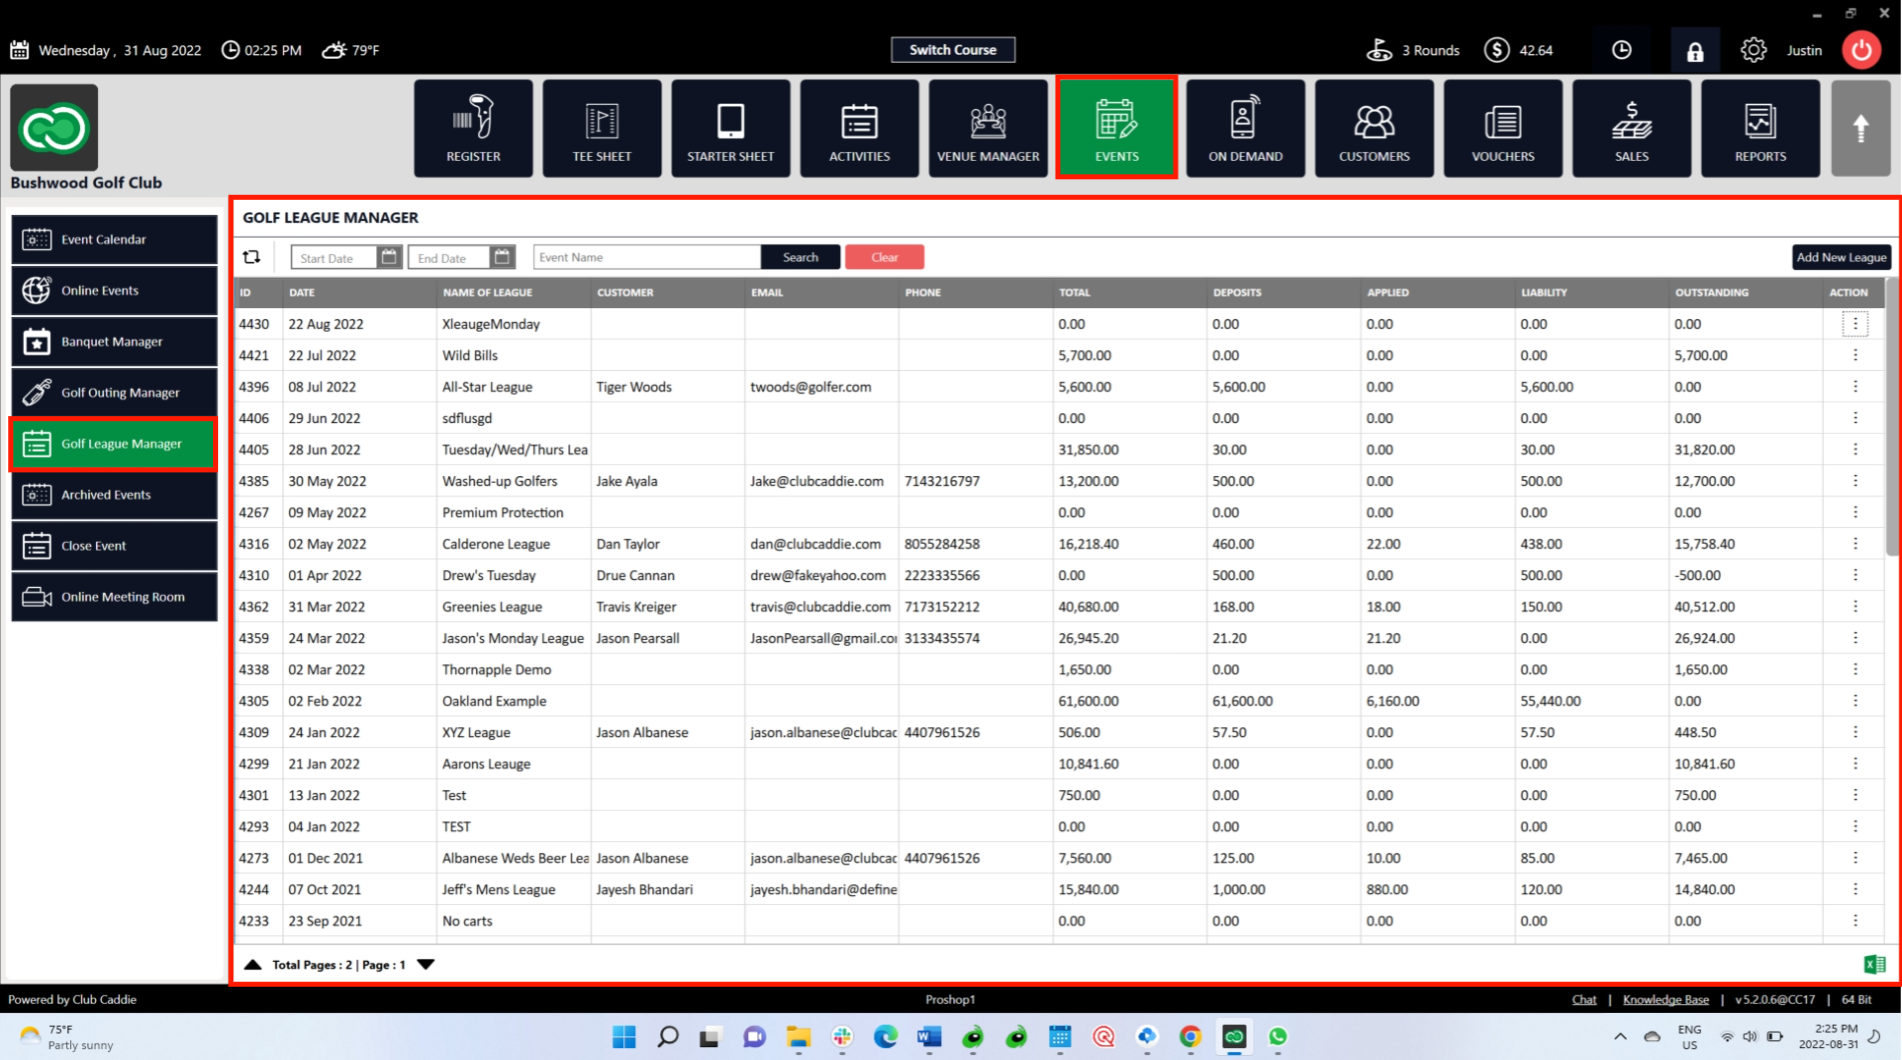Select Banquet Manager in sidebar
1902x1060 pixels.
[114, 342]
